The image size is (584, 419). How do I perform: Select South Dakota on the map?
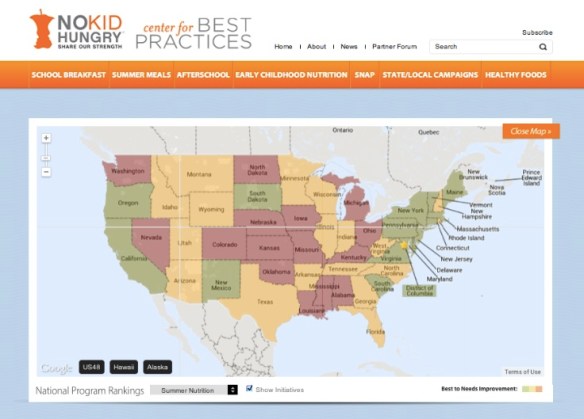[257, 196]
